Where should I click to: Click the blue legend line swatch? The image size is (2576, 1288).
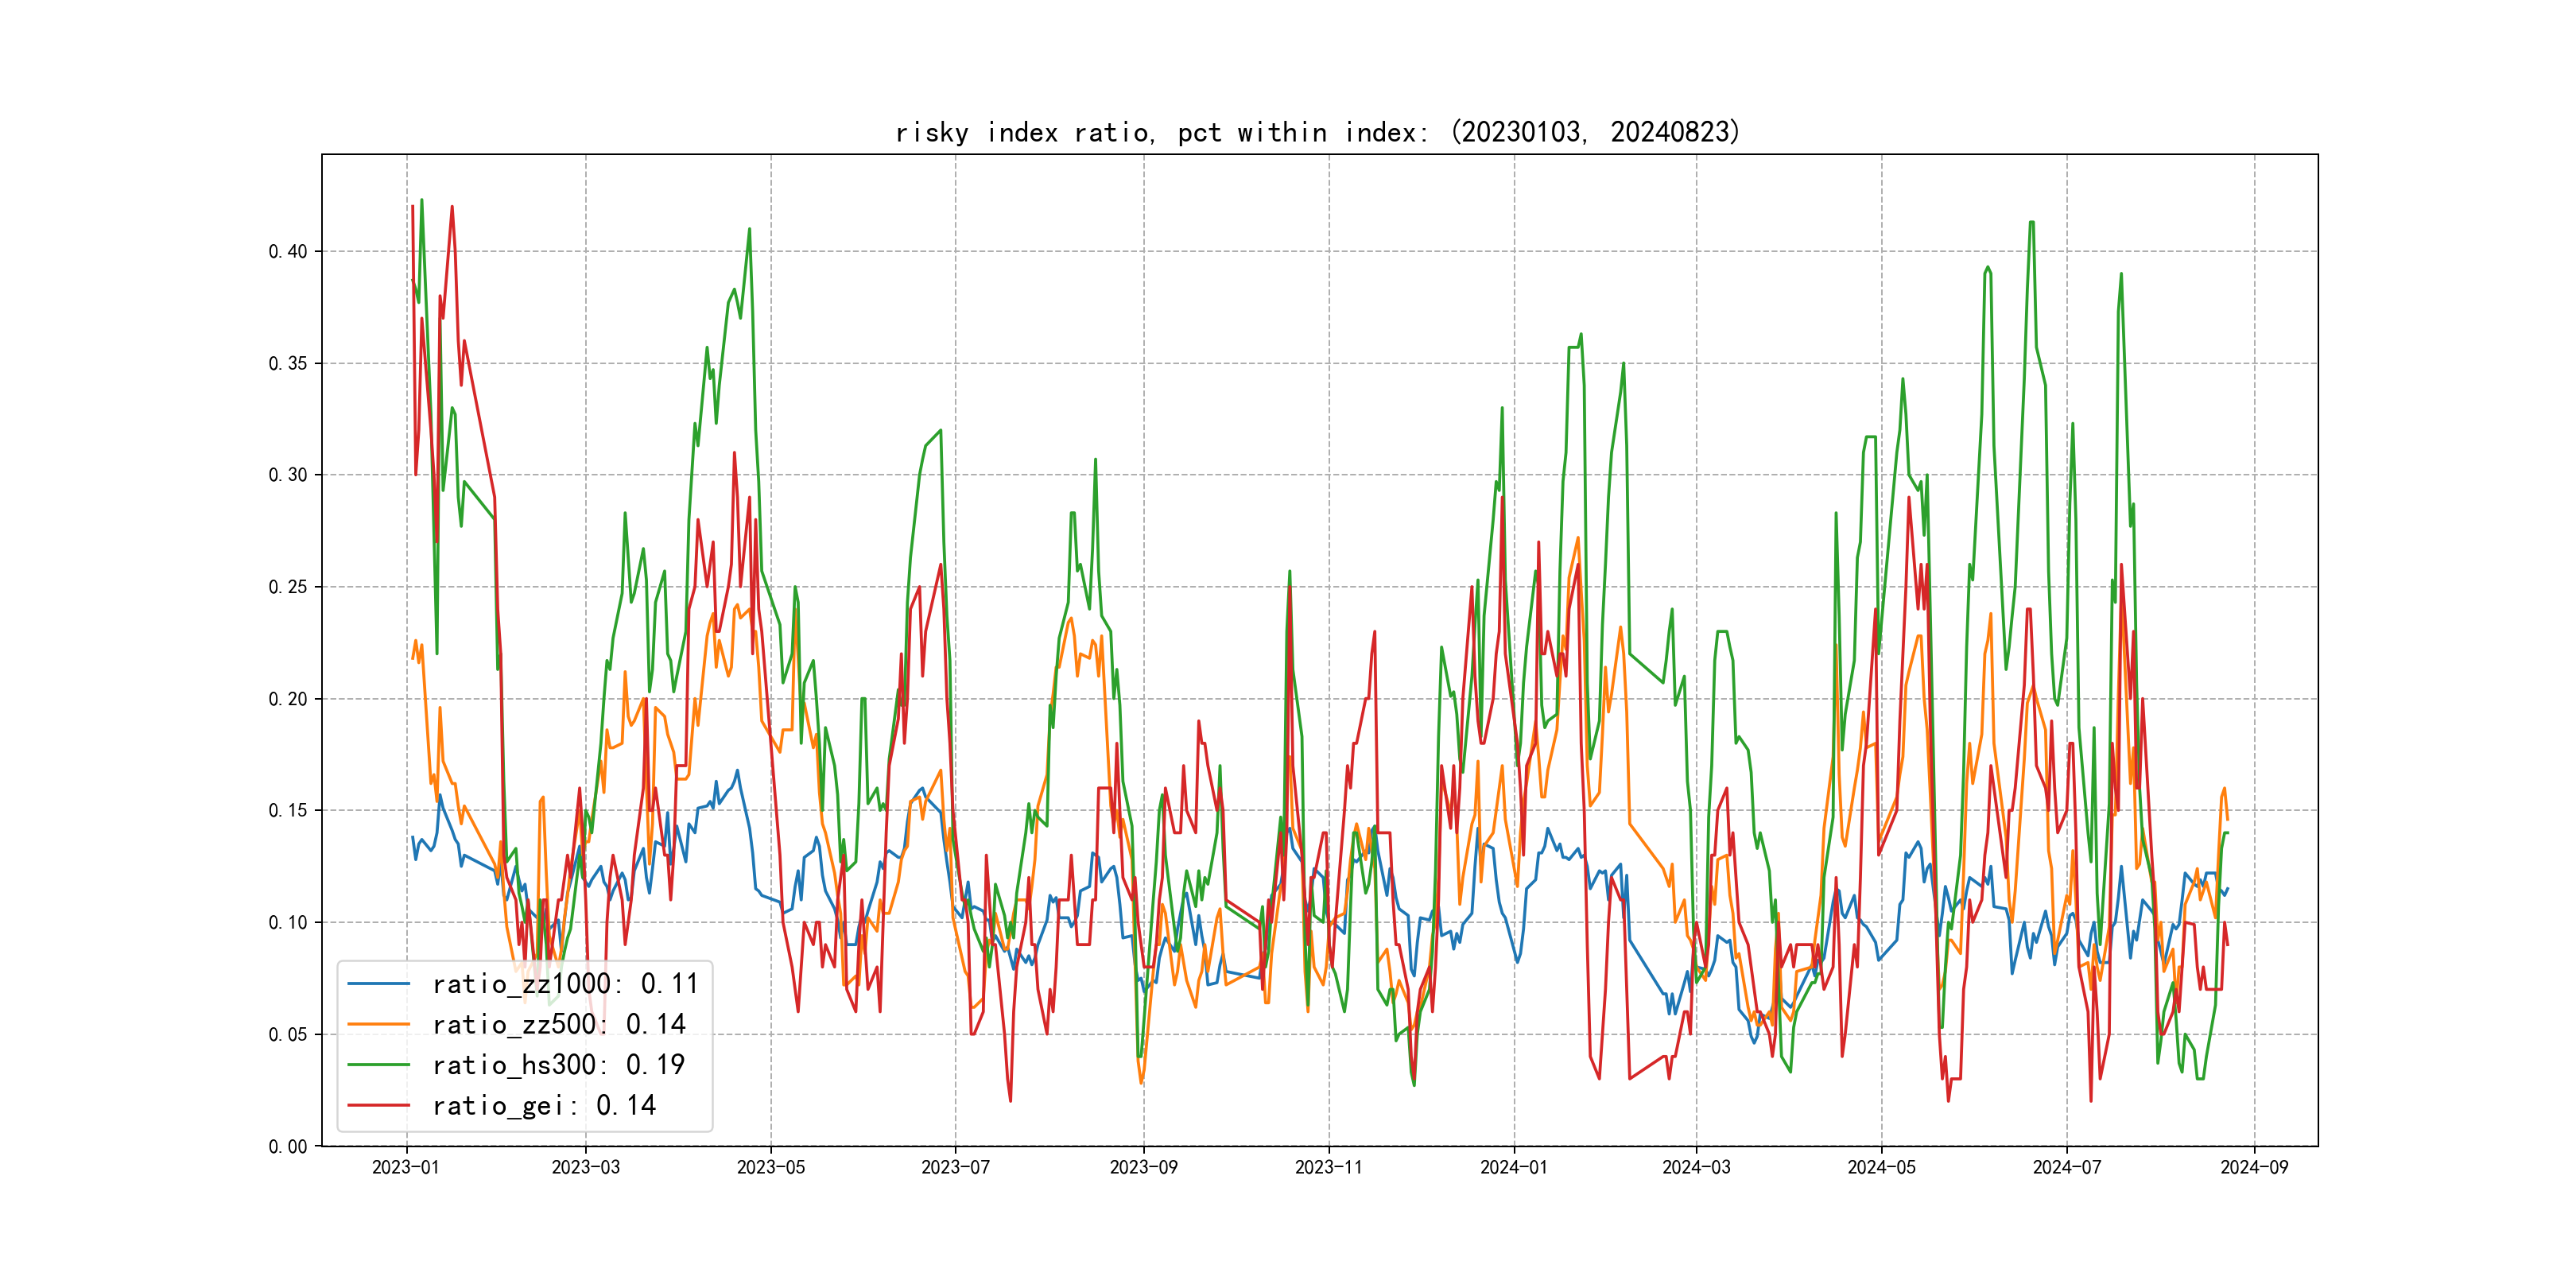(x=378, y=984)
